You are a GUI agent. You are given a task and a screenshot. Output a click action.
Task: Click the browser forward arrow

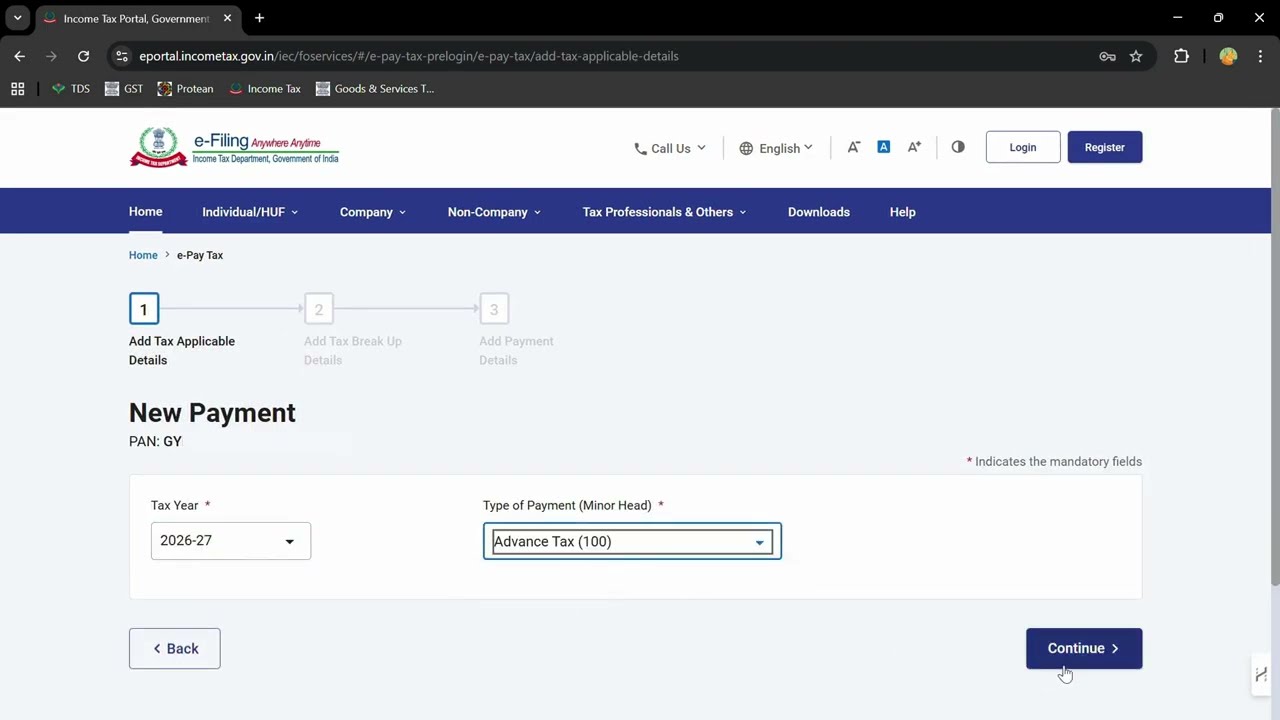[x=51, y=56]
